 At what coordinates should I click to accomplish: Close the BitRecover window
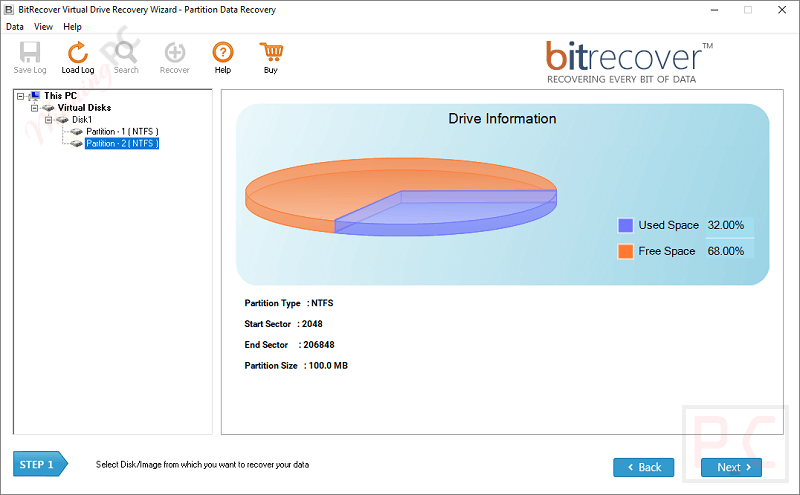[x=782, y=10]
